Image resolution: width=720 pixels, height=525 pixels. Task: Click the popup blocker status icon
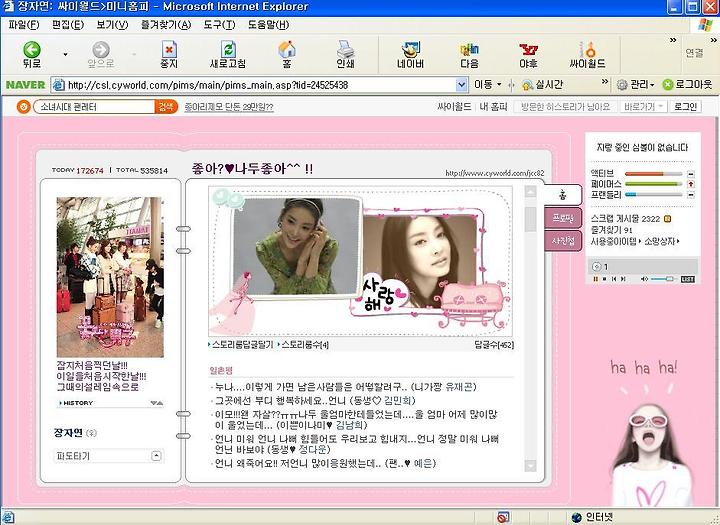(x=503, y=517)
